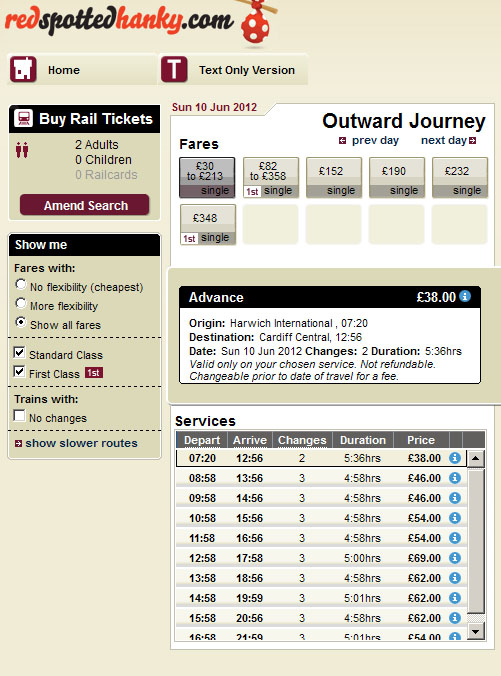Screen dimensions: 501x676
Task: Uncheck the Standard Class checkbox
Action: pos(19,352)
